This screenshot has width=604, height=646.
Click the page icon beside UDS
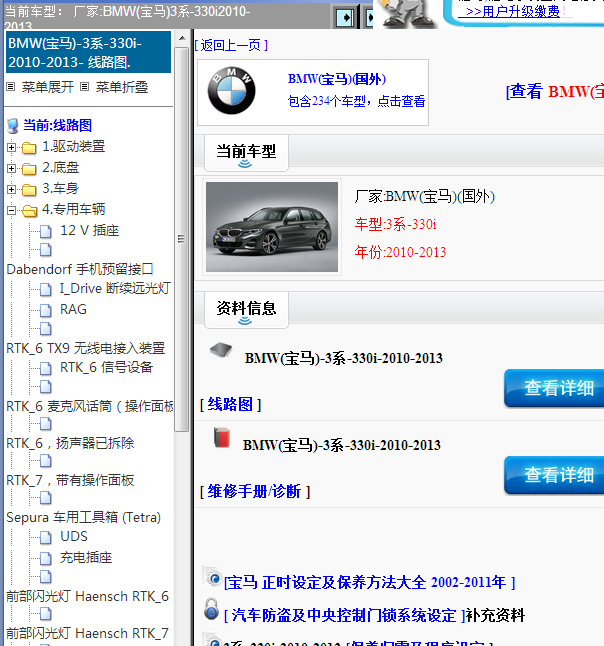pos(46,537)
